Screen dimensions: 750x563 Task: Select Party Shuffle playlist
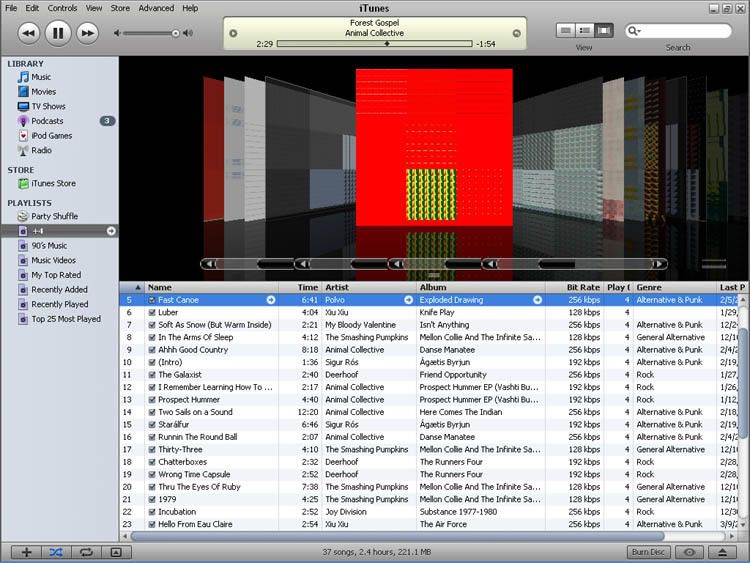click(54, 216)
